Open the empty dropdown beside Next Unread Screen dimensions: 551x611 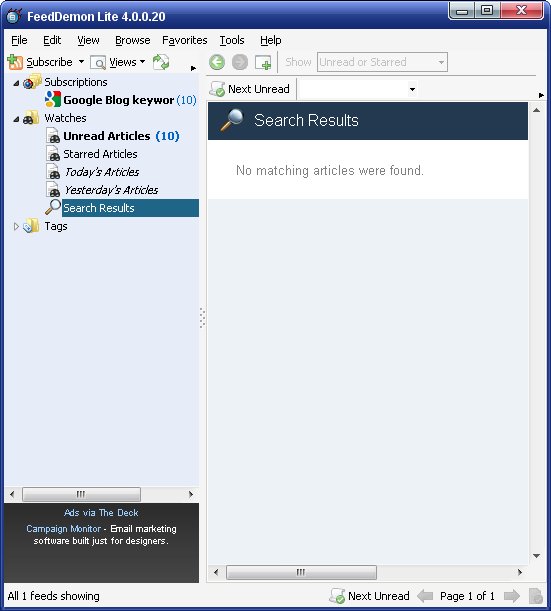pyautogui.click(x=412, y=89)
